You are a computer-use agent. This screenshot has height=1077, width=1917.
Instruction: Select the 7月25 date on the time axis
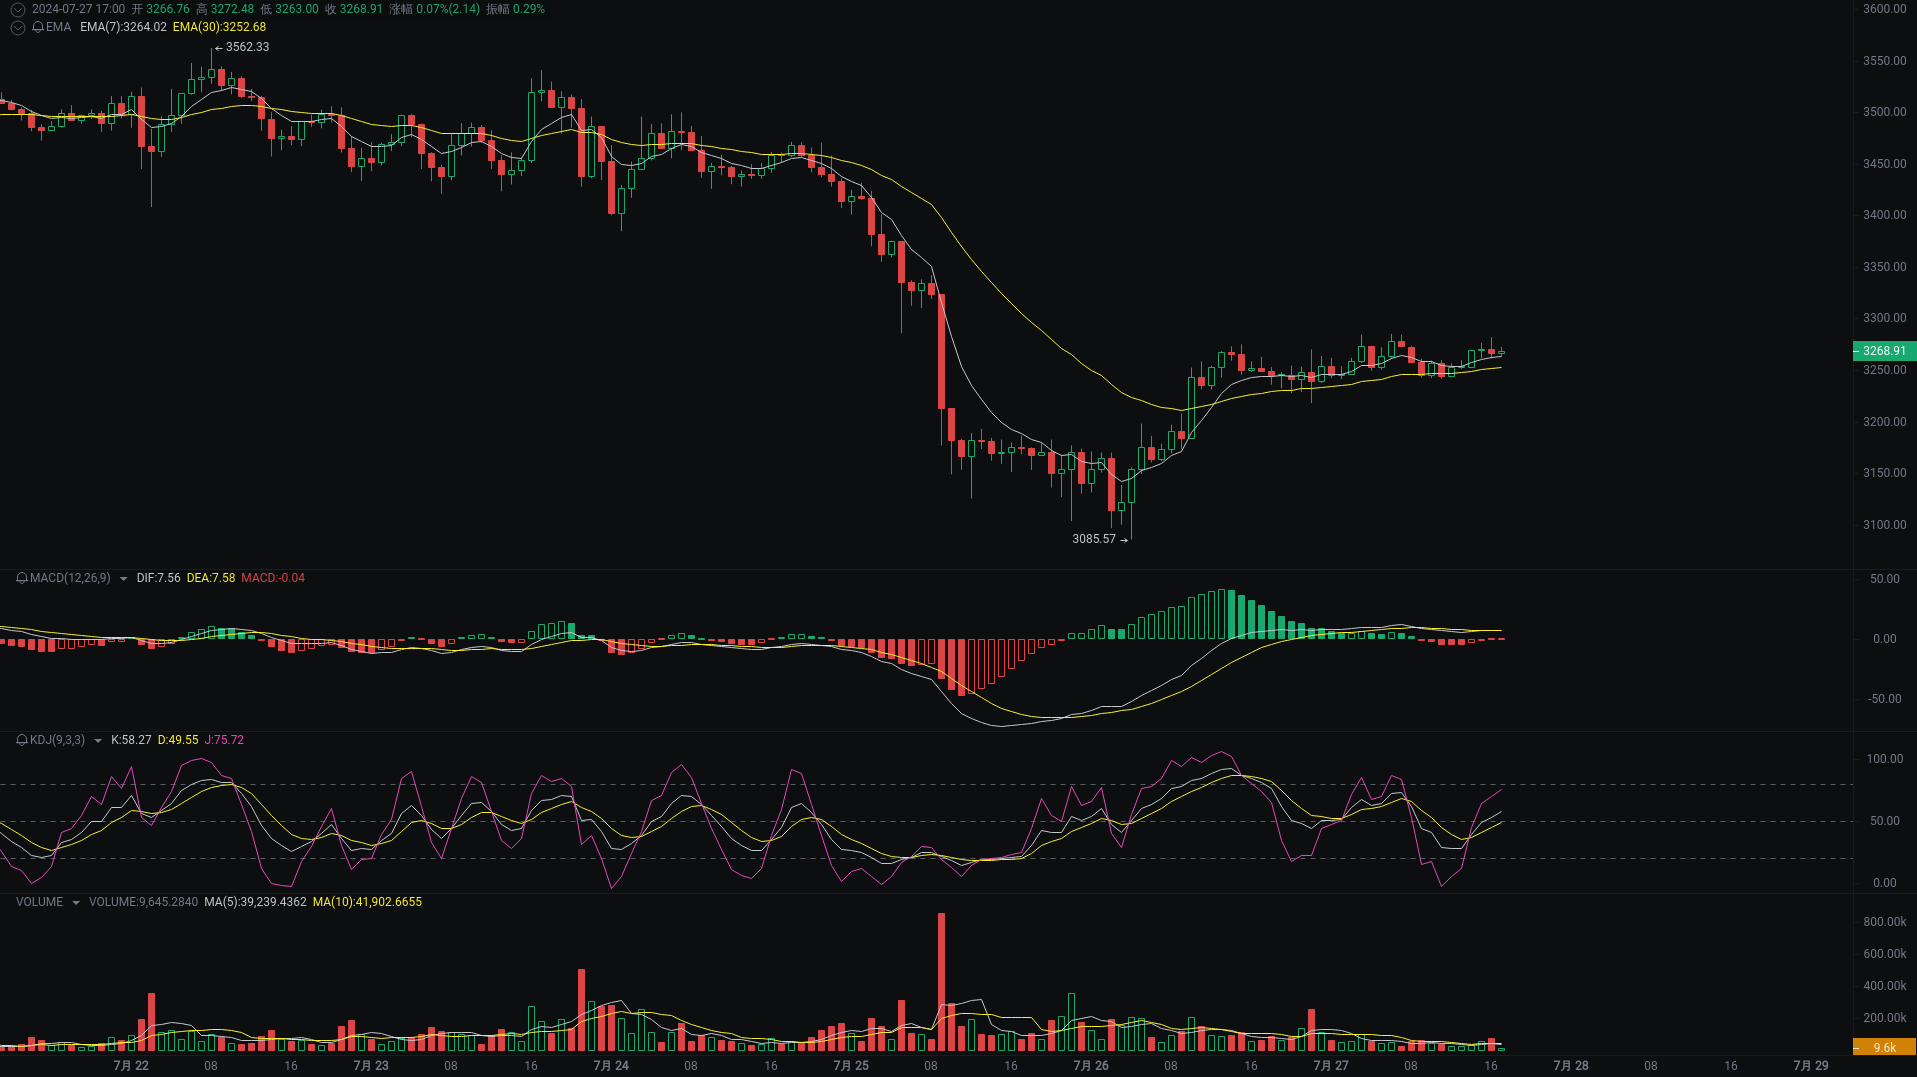(851, 1066)
